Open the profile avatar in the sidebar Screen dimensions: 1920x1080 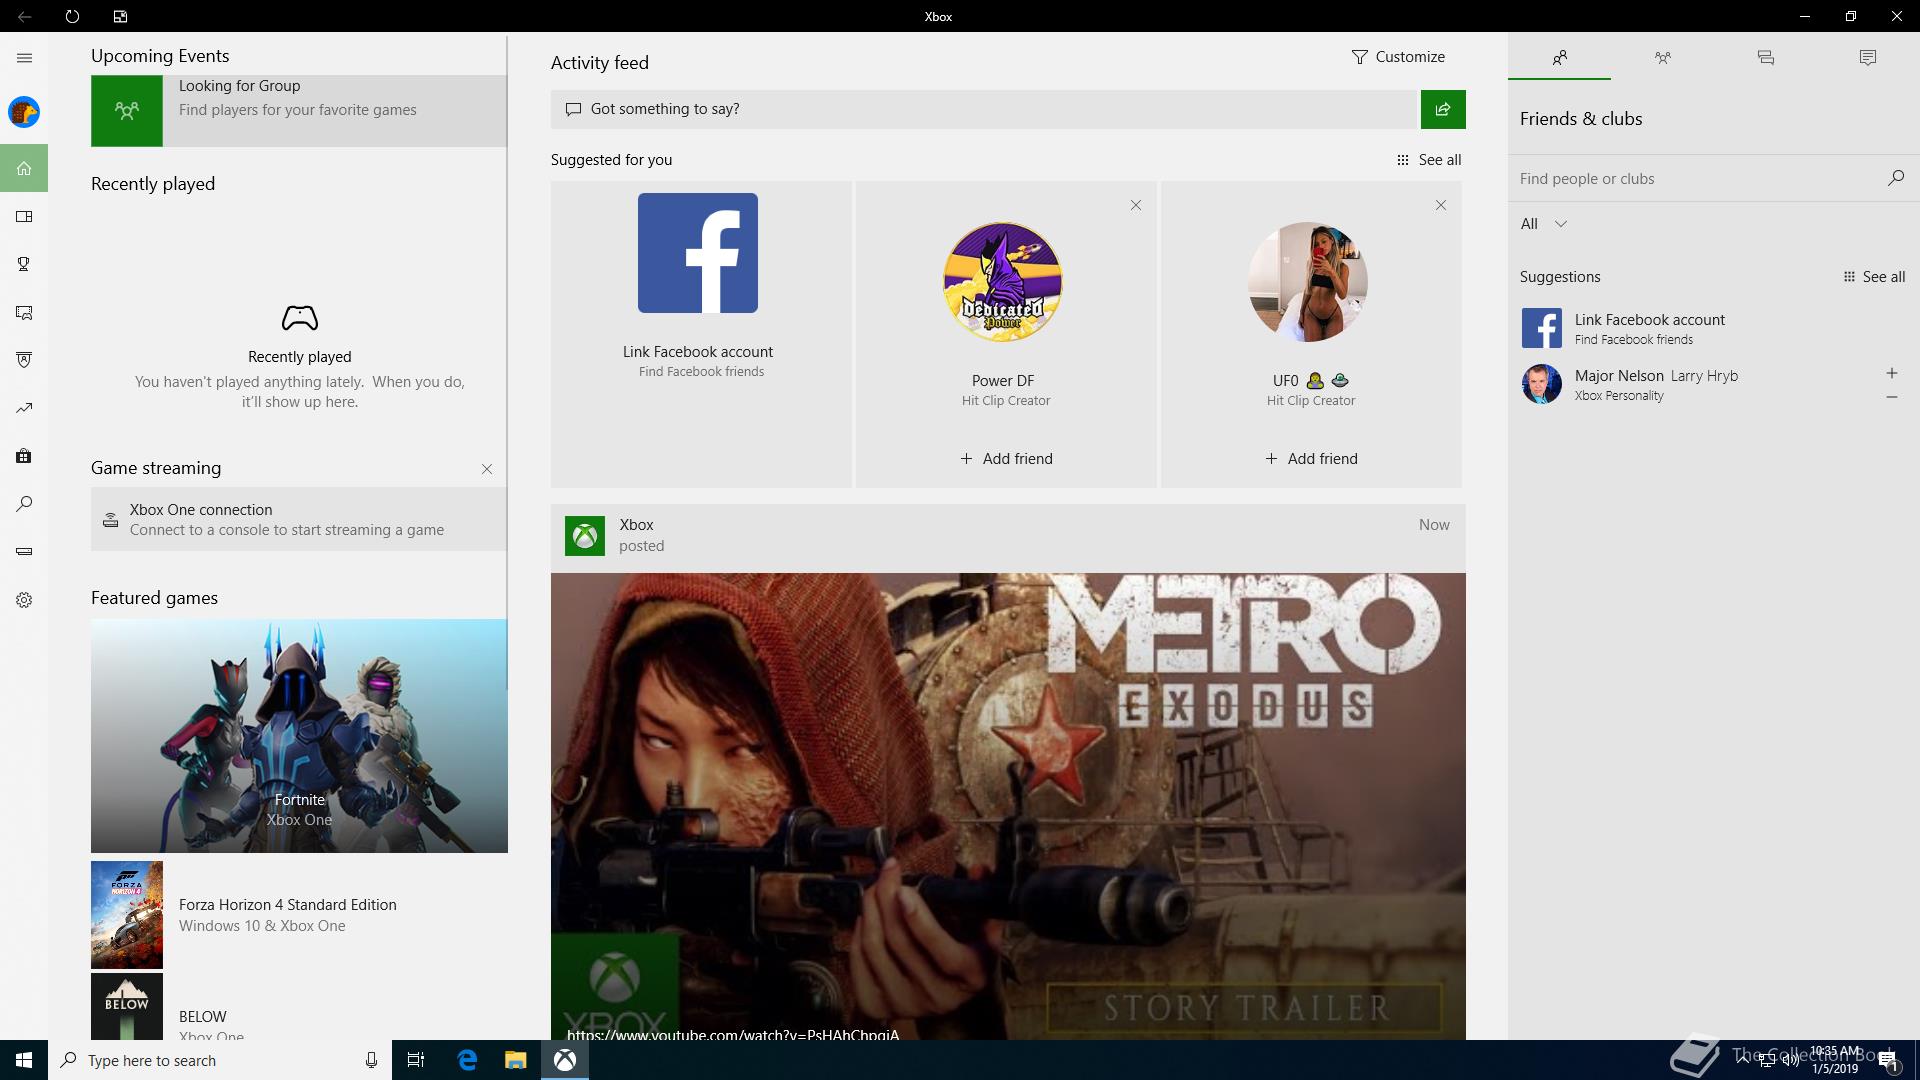click(24, 112)
